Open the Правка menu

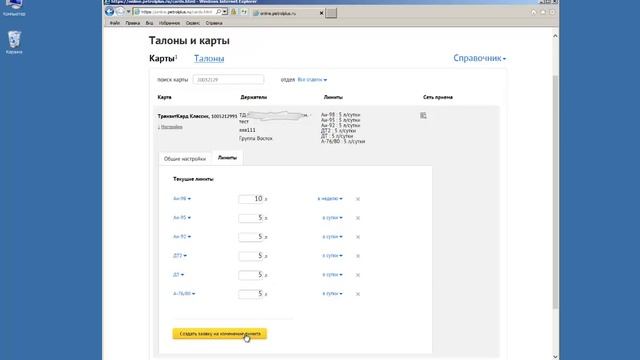(x=133, y=23)
